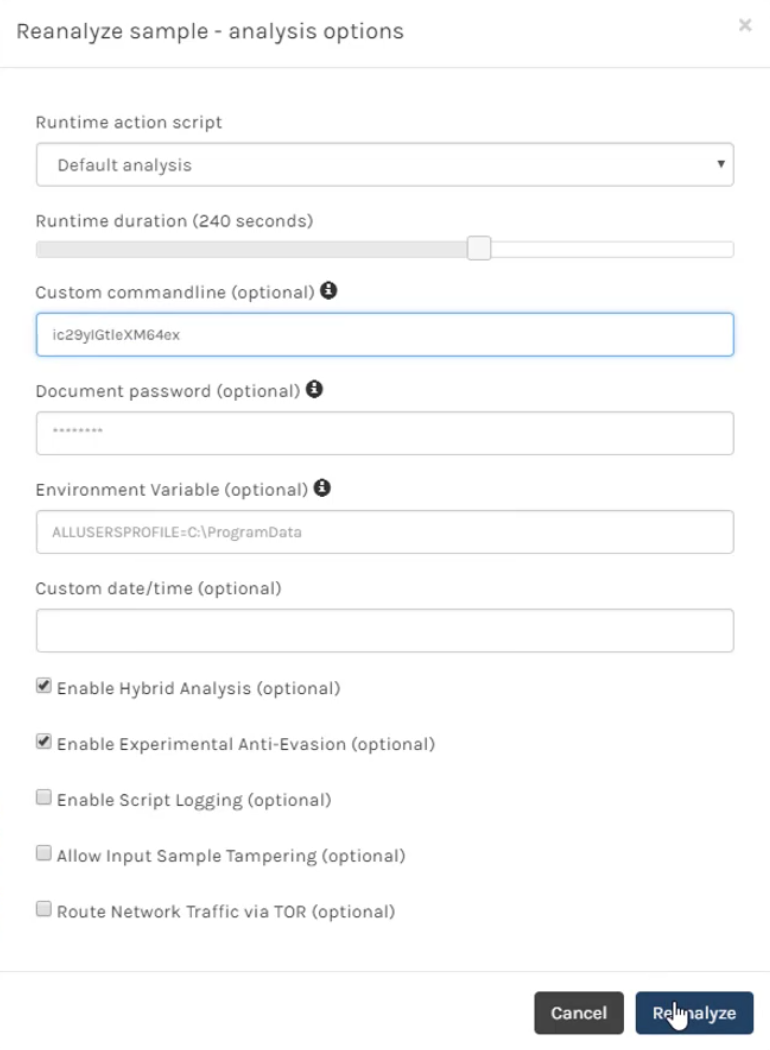The image size is (770, 1050).
Task: Check Allow Input Sample Tampering option
Action: pos(44,853)
